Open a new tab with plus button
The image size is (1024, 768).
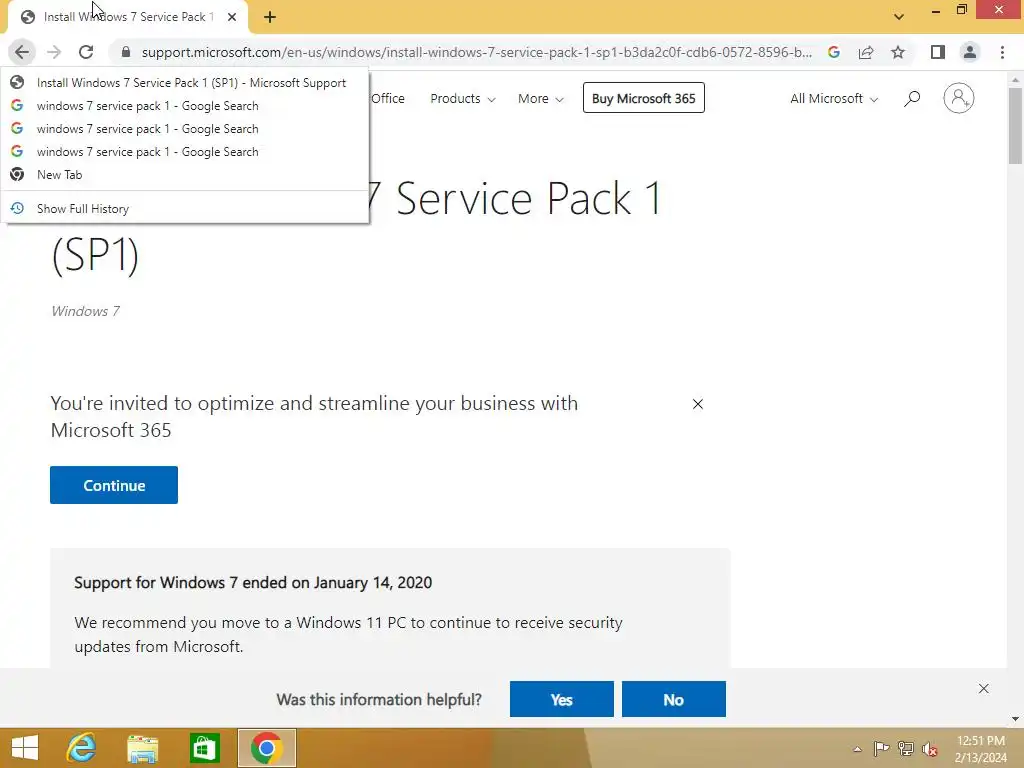click(270, 17)
